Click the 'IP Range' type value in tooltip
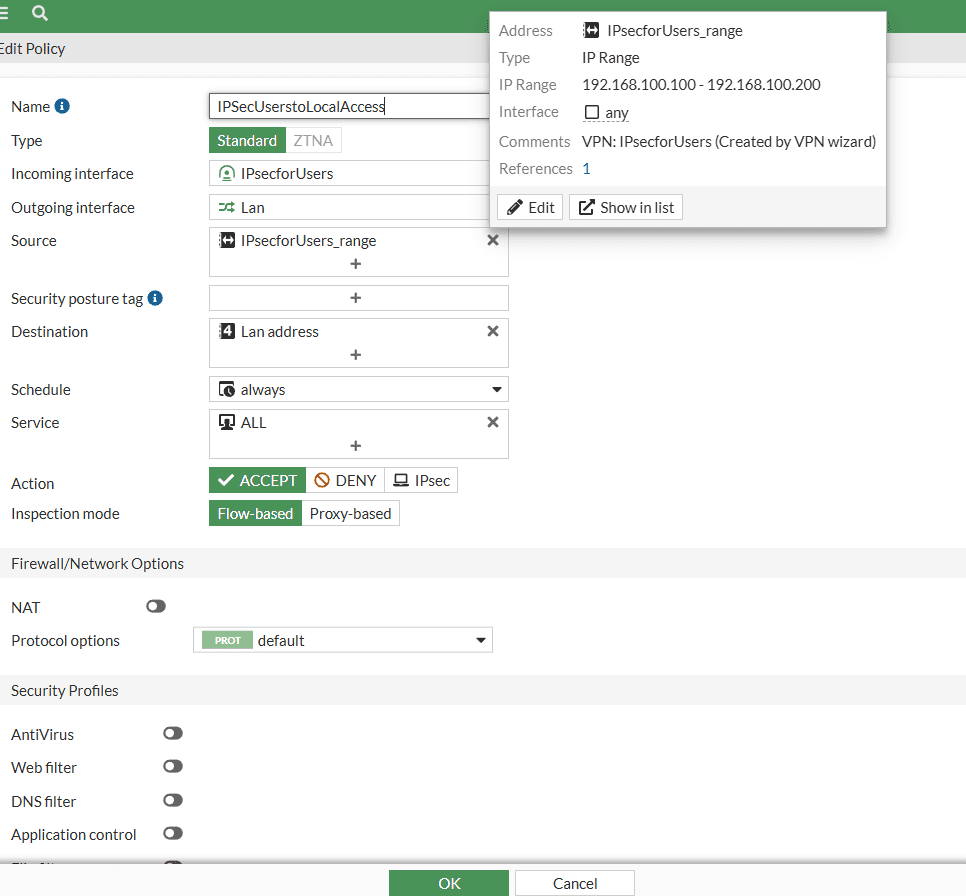 (x=611, y=58)
